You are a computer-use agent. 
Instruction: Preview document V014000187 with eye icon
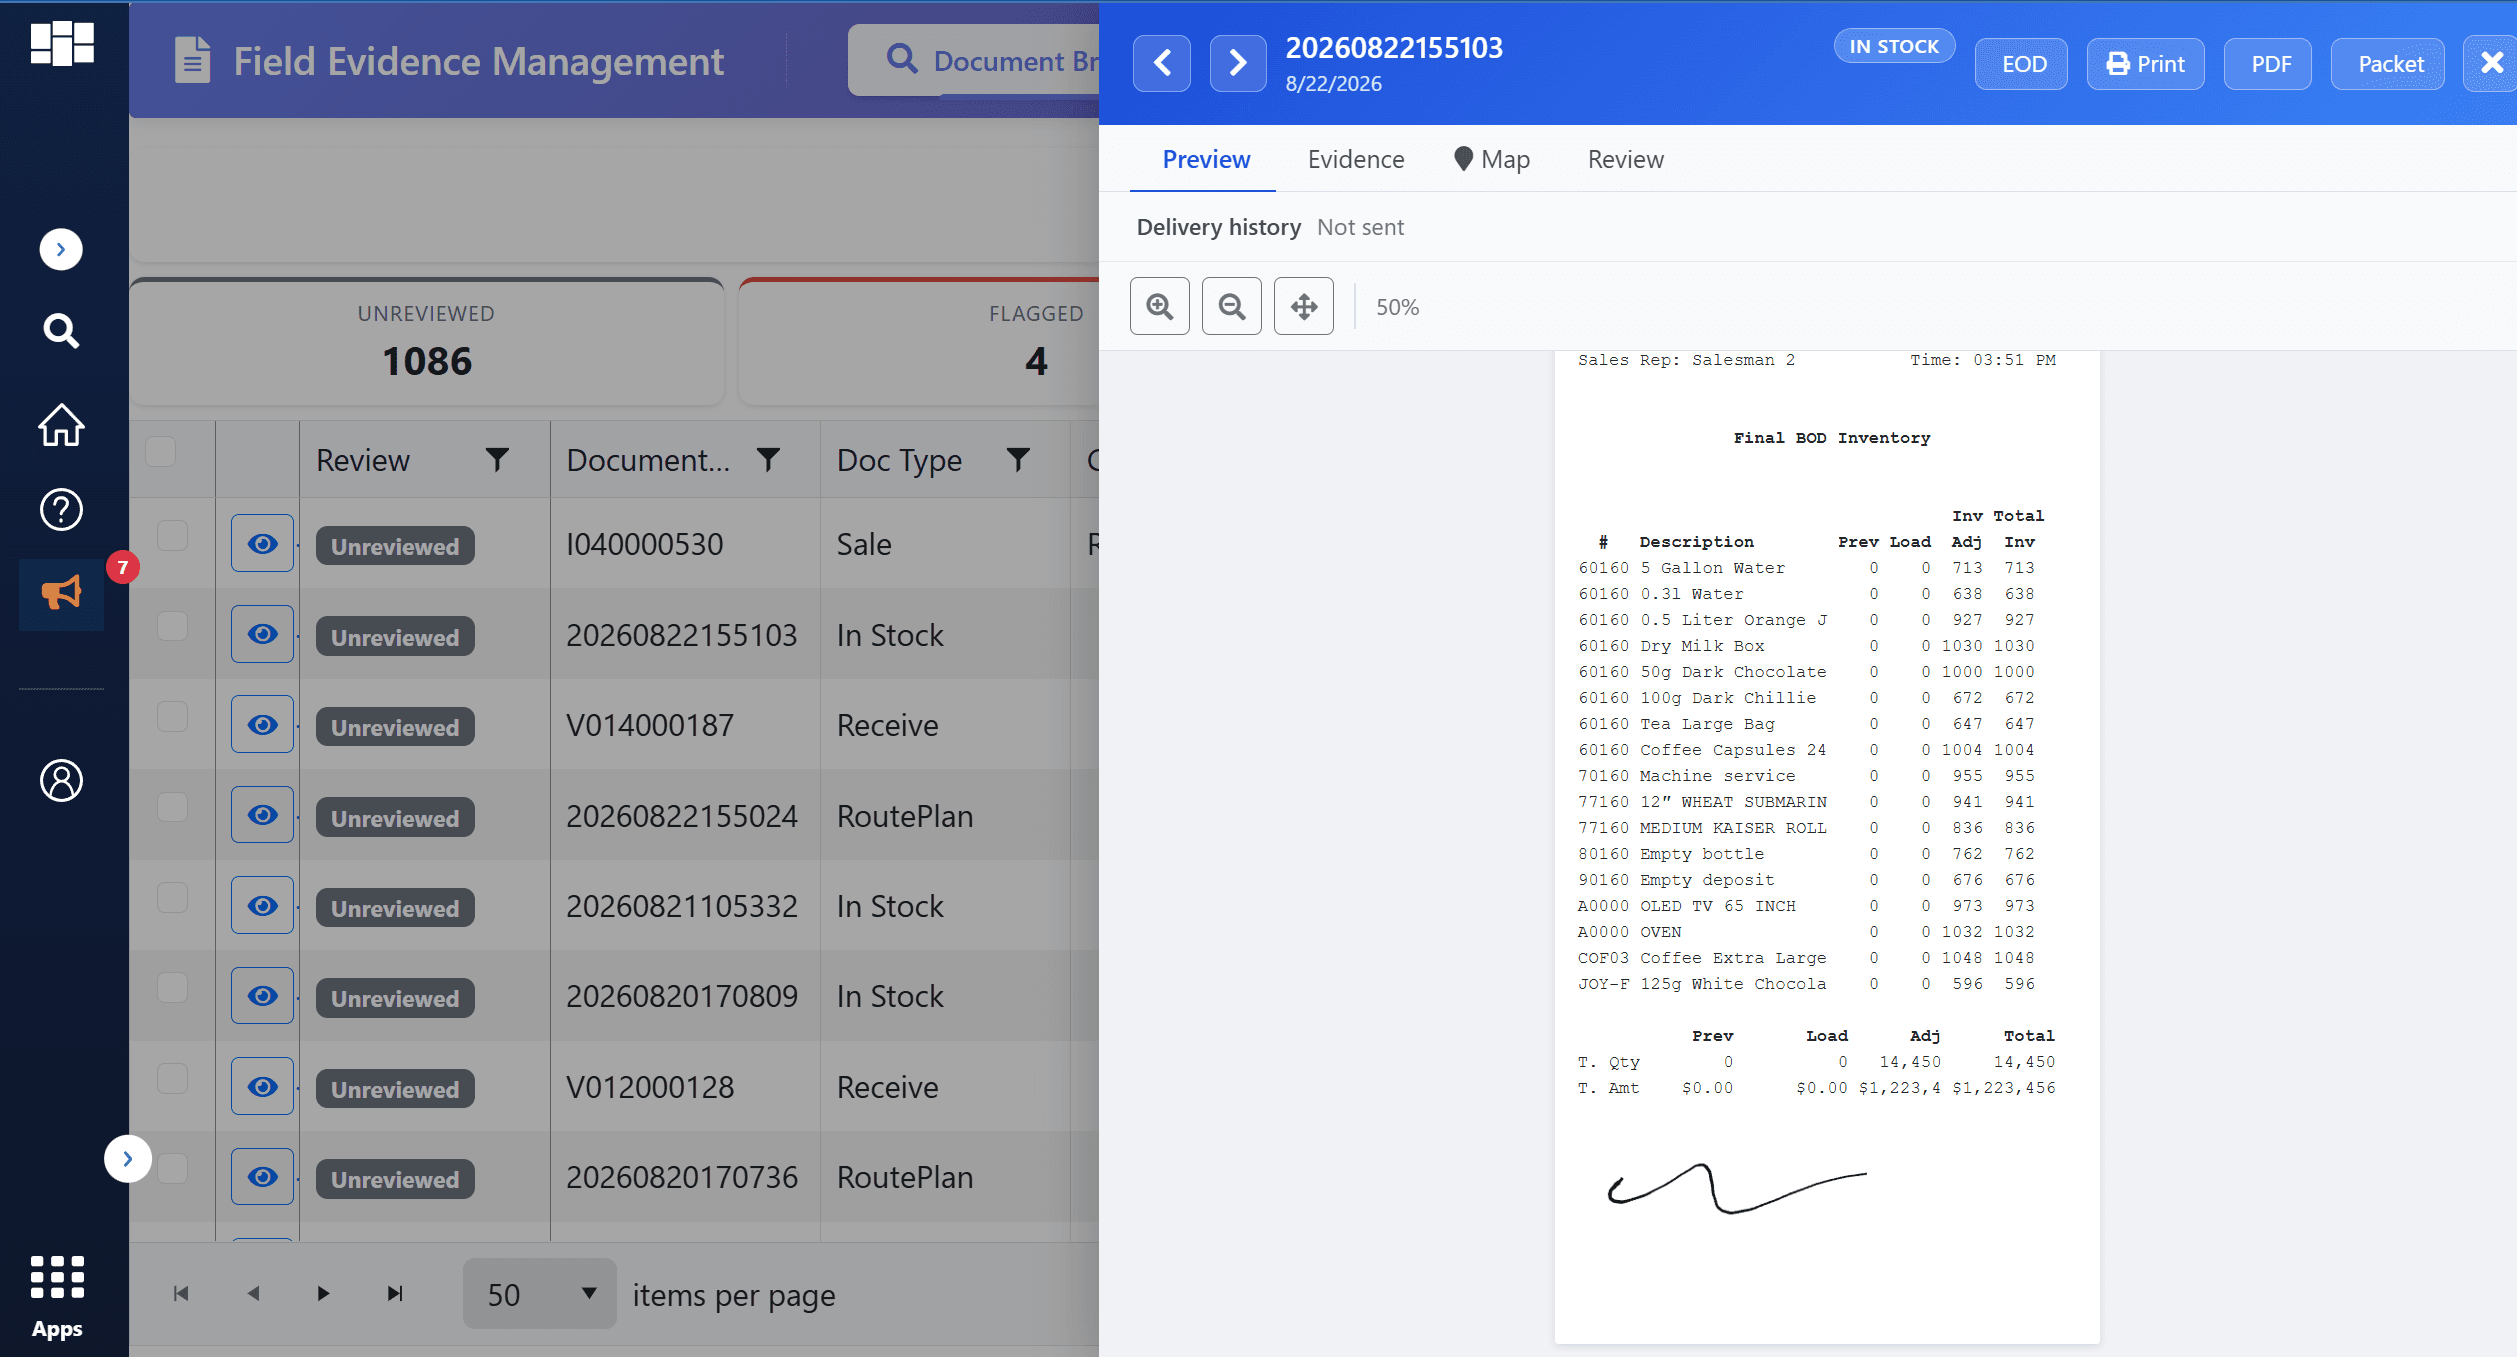(263, 725)
